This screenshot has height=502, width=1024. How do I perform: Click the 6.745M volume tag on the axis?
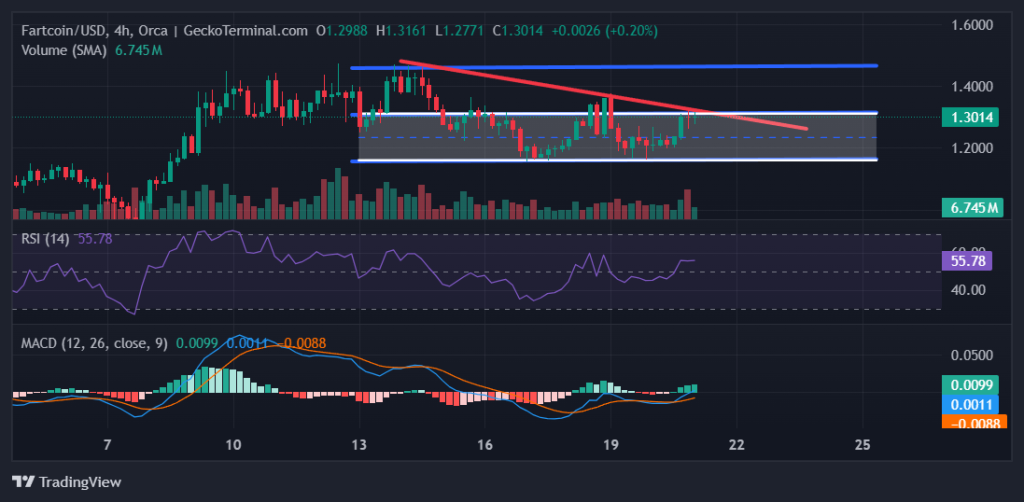pyautogui.click(x=972, y=208)
